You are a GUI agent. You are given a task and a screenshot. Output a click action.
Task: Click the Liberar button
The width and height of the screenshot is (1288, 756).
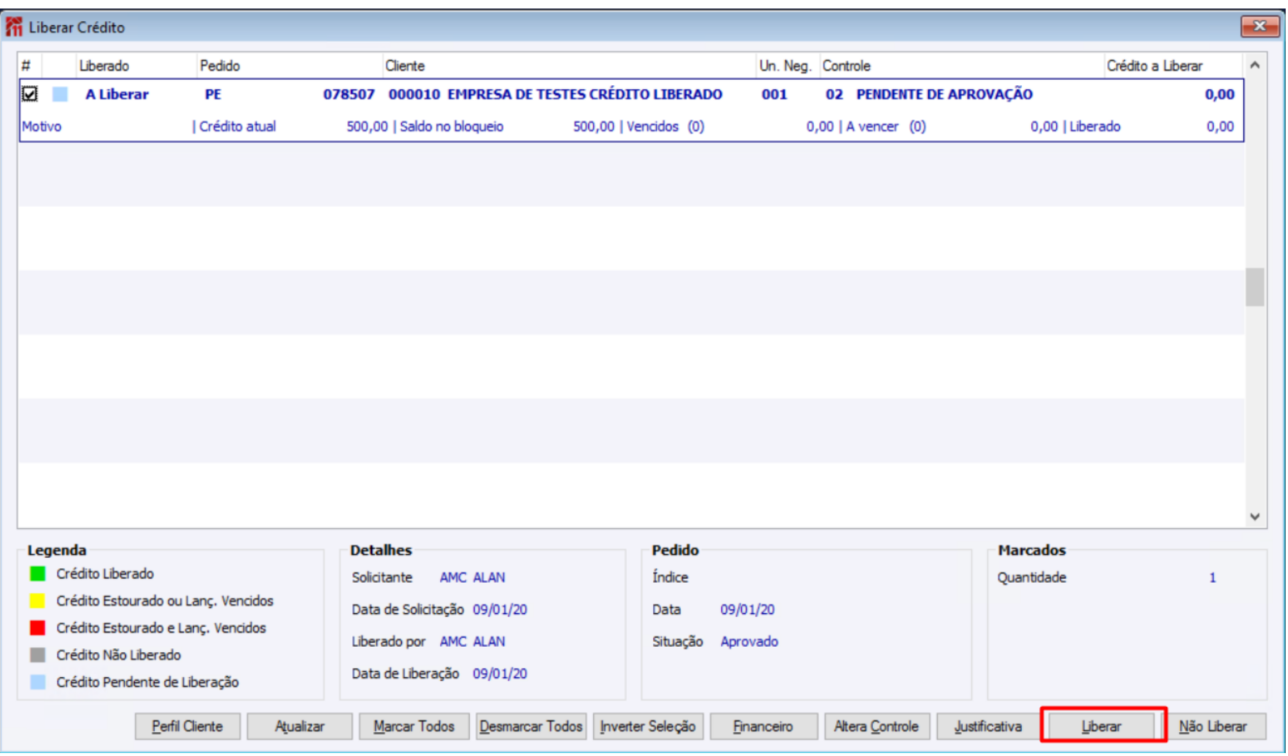click(x=1102, y=727)
